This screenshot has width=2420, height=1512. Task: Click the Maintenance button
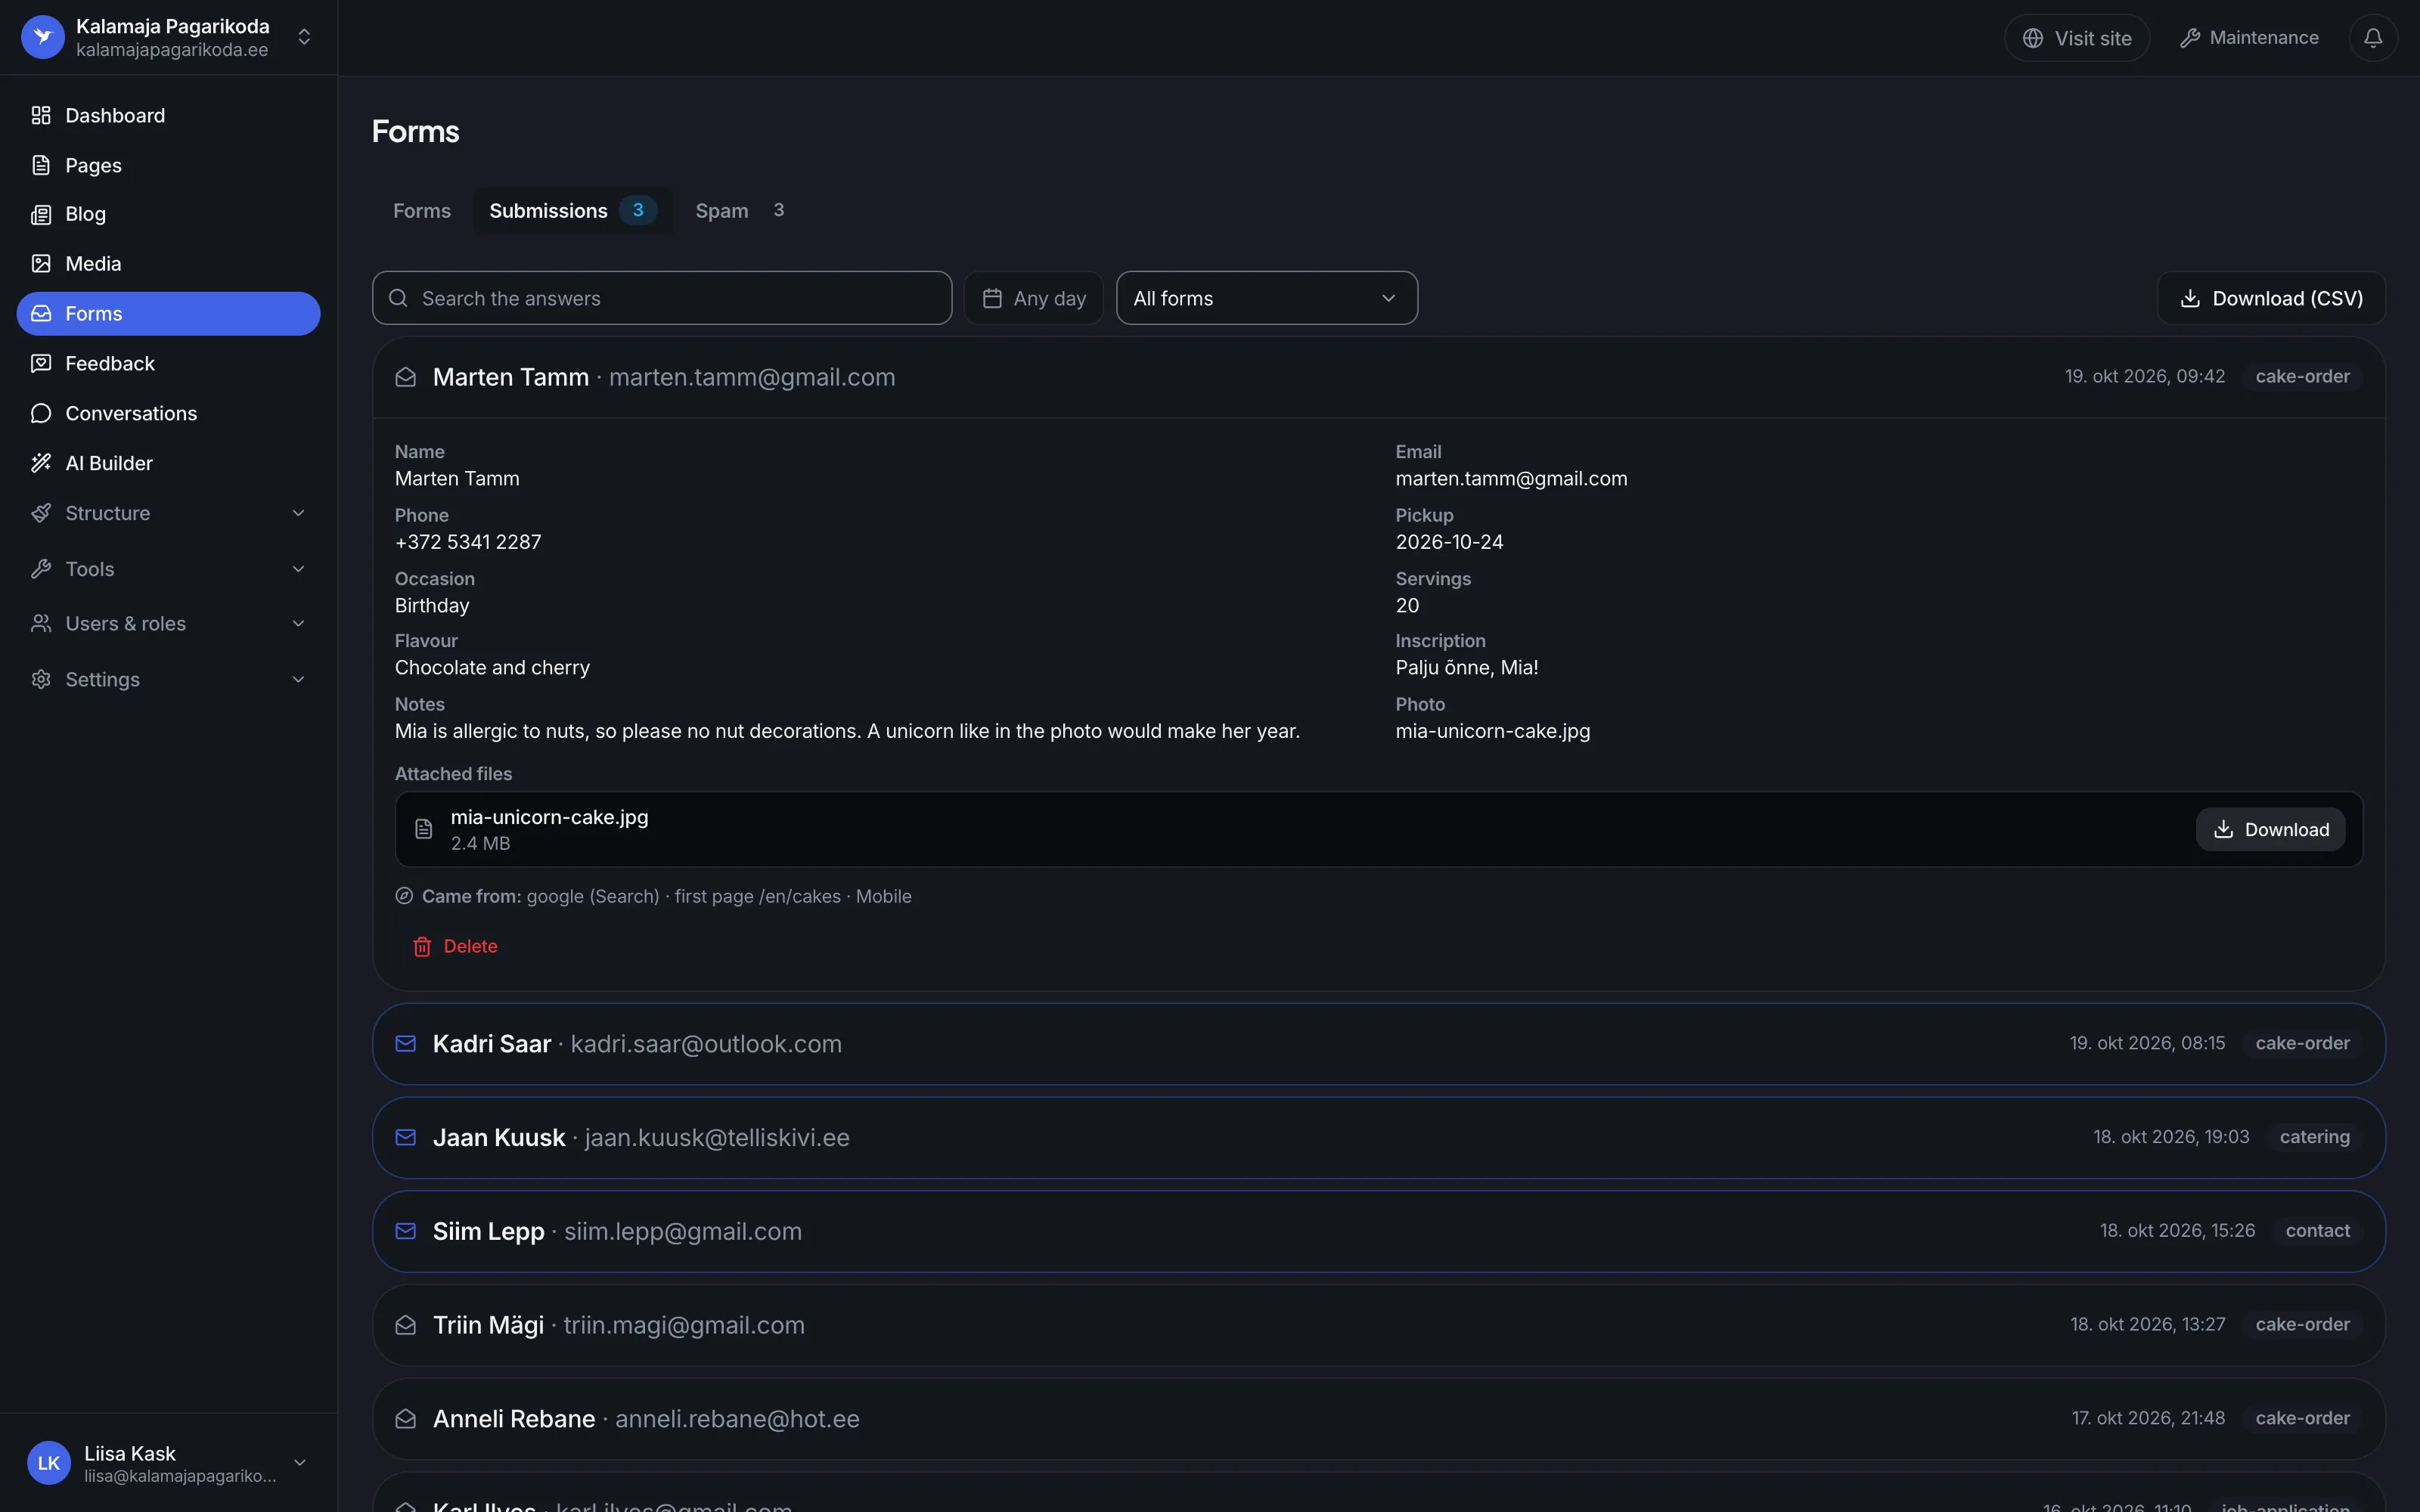pyautogui.click(x=2249, y=38)
